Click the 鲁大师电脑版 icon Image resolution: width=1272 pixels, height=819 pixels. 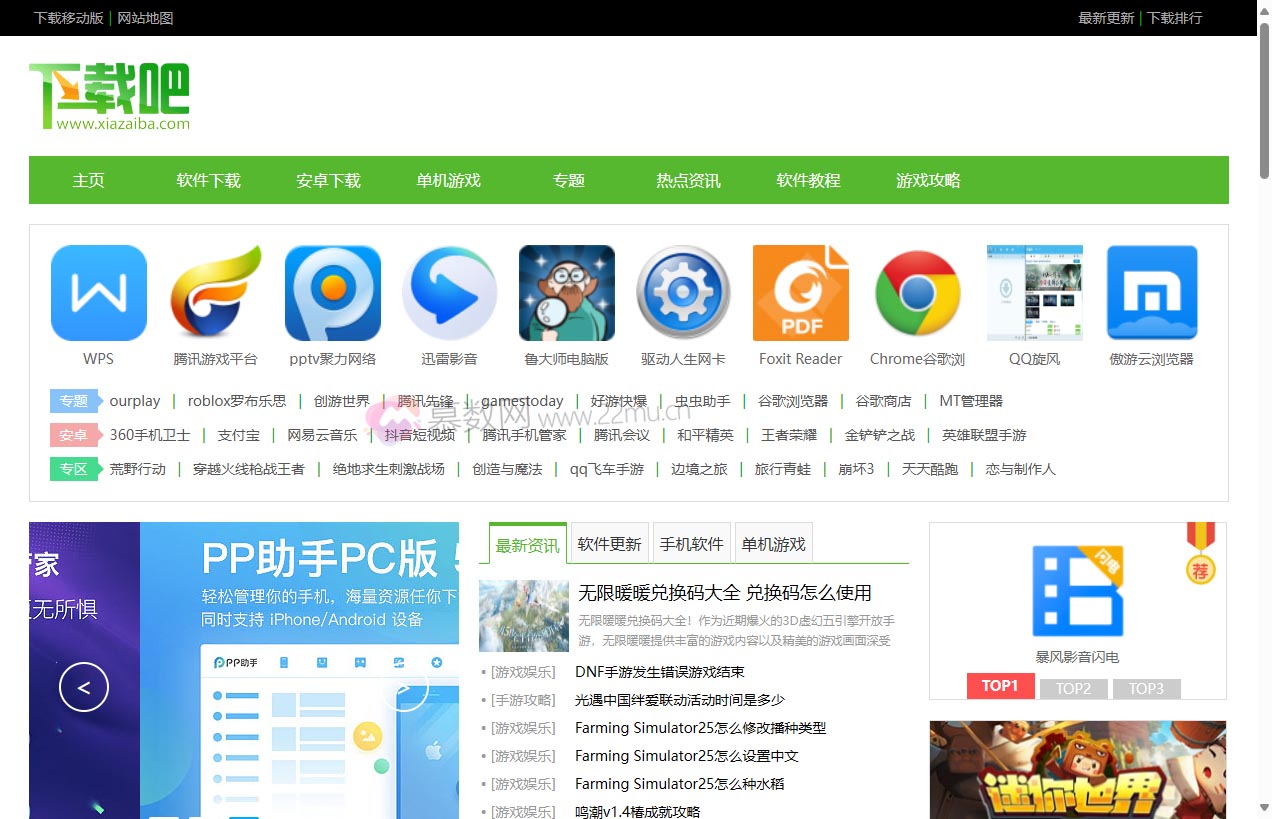(566, 292)
